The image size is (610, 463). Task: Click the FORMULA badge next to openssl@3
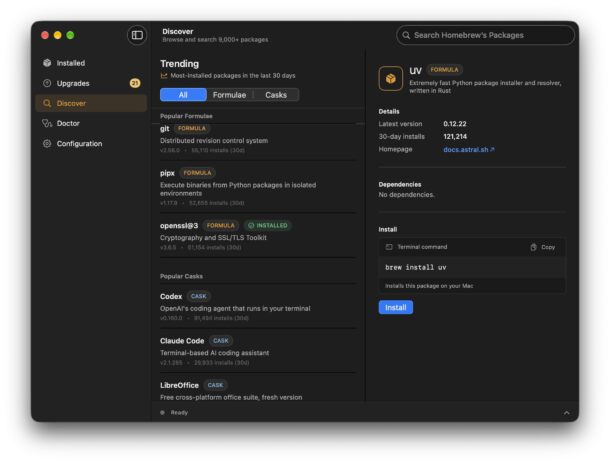(221, 225)
